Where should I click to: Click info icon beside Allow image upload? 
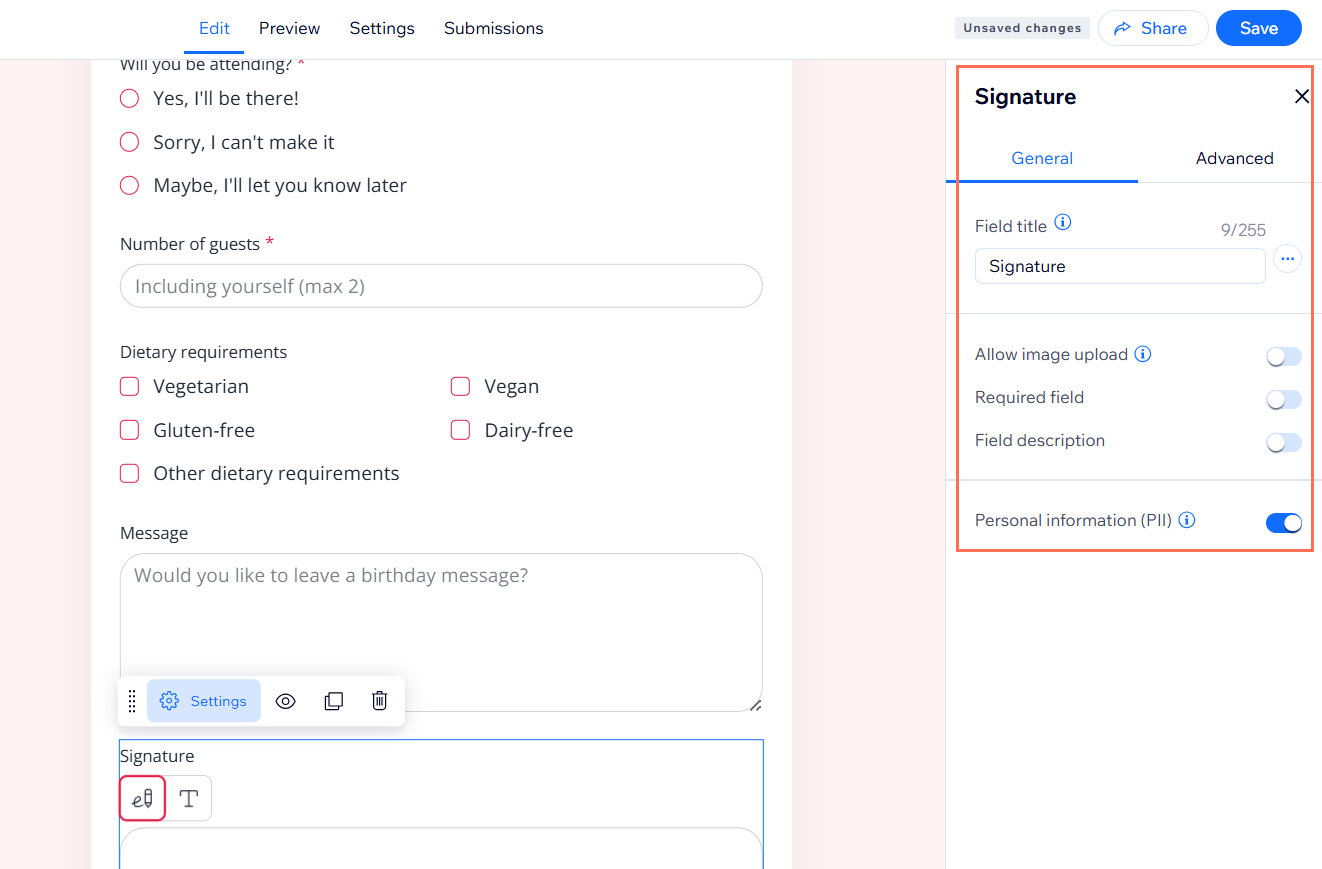click(1143, 354)
